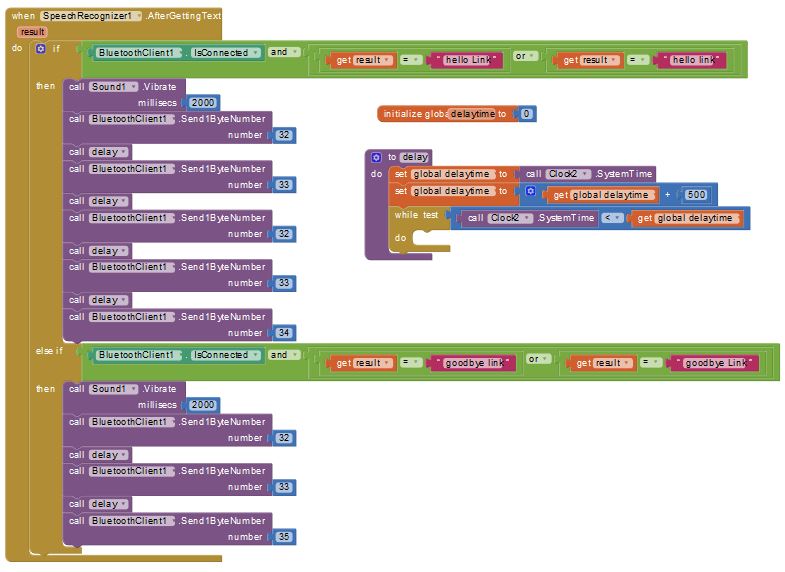The image size is (785, 572).
Task: Open the gear mutator on the if block
Action: pyautogui.click(x=41, y=49)
